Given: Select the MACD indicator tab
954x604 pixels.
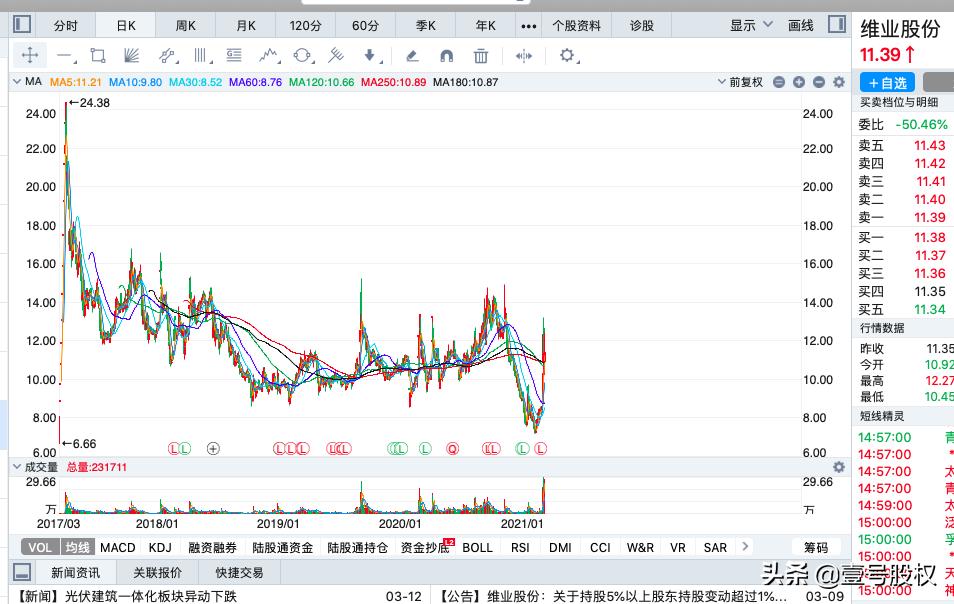Looking at the screenshot, I should [117, 547].
